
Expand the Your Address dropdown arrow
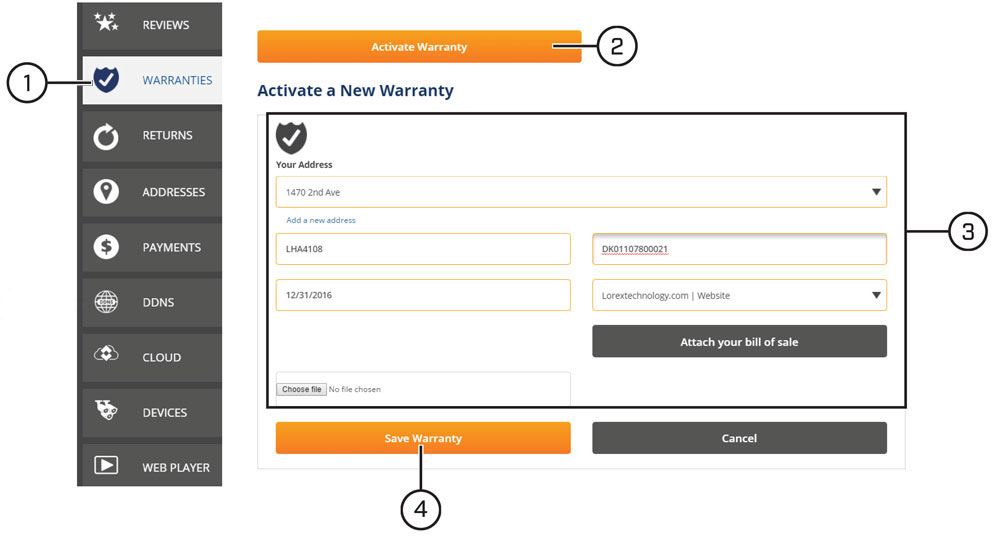coord(876,192)
